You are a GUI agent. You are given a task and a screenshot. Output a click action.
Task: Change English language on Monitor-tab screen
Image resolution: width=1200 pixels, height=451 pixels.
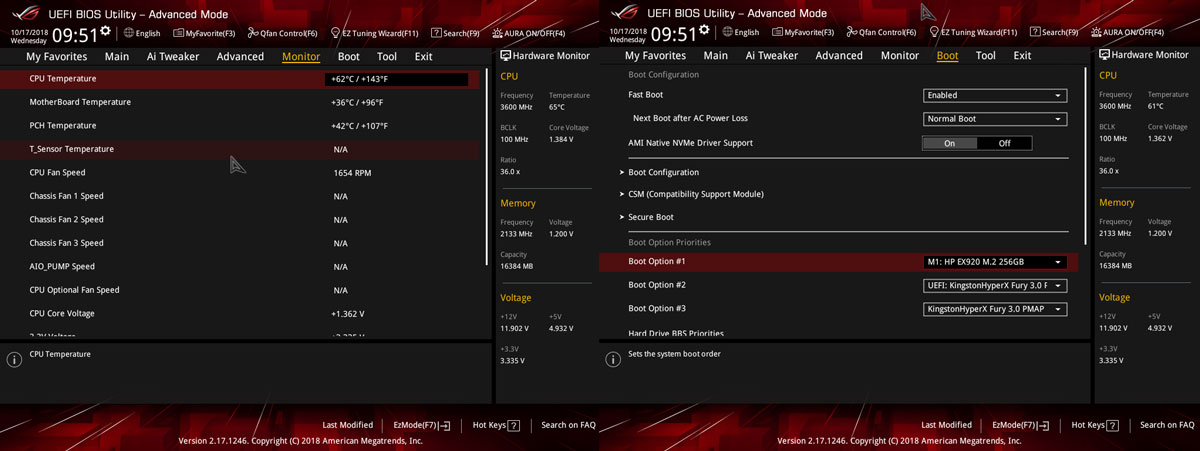142,33
